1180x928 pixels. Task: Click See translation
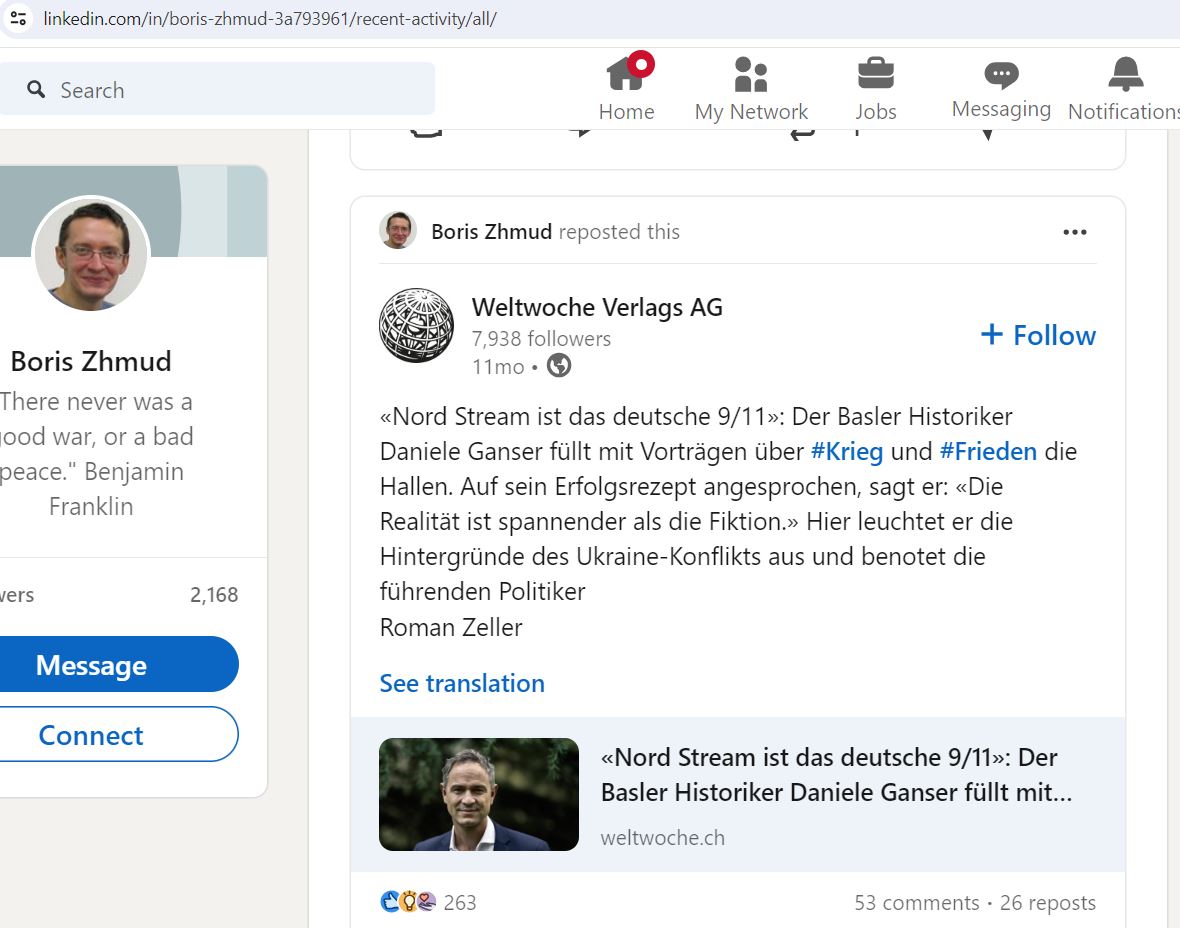pos(462,683)
